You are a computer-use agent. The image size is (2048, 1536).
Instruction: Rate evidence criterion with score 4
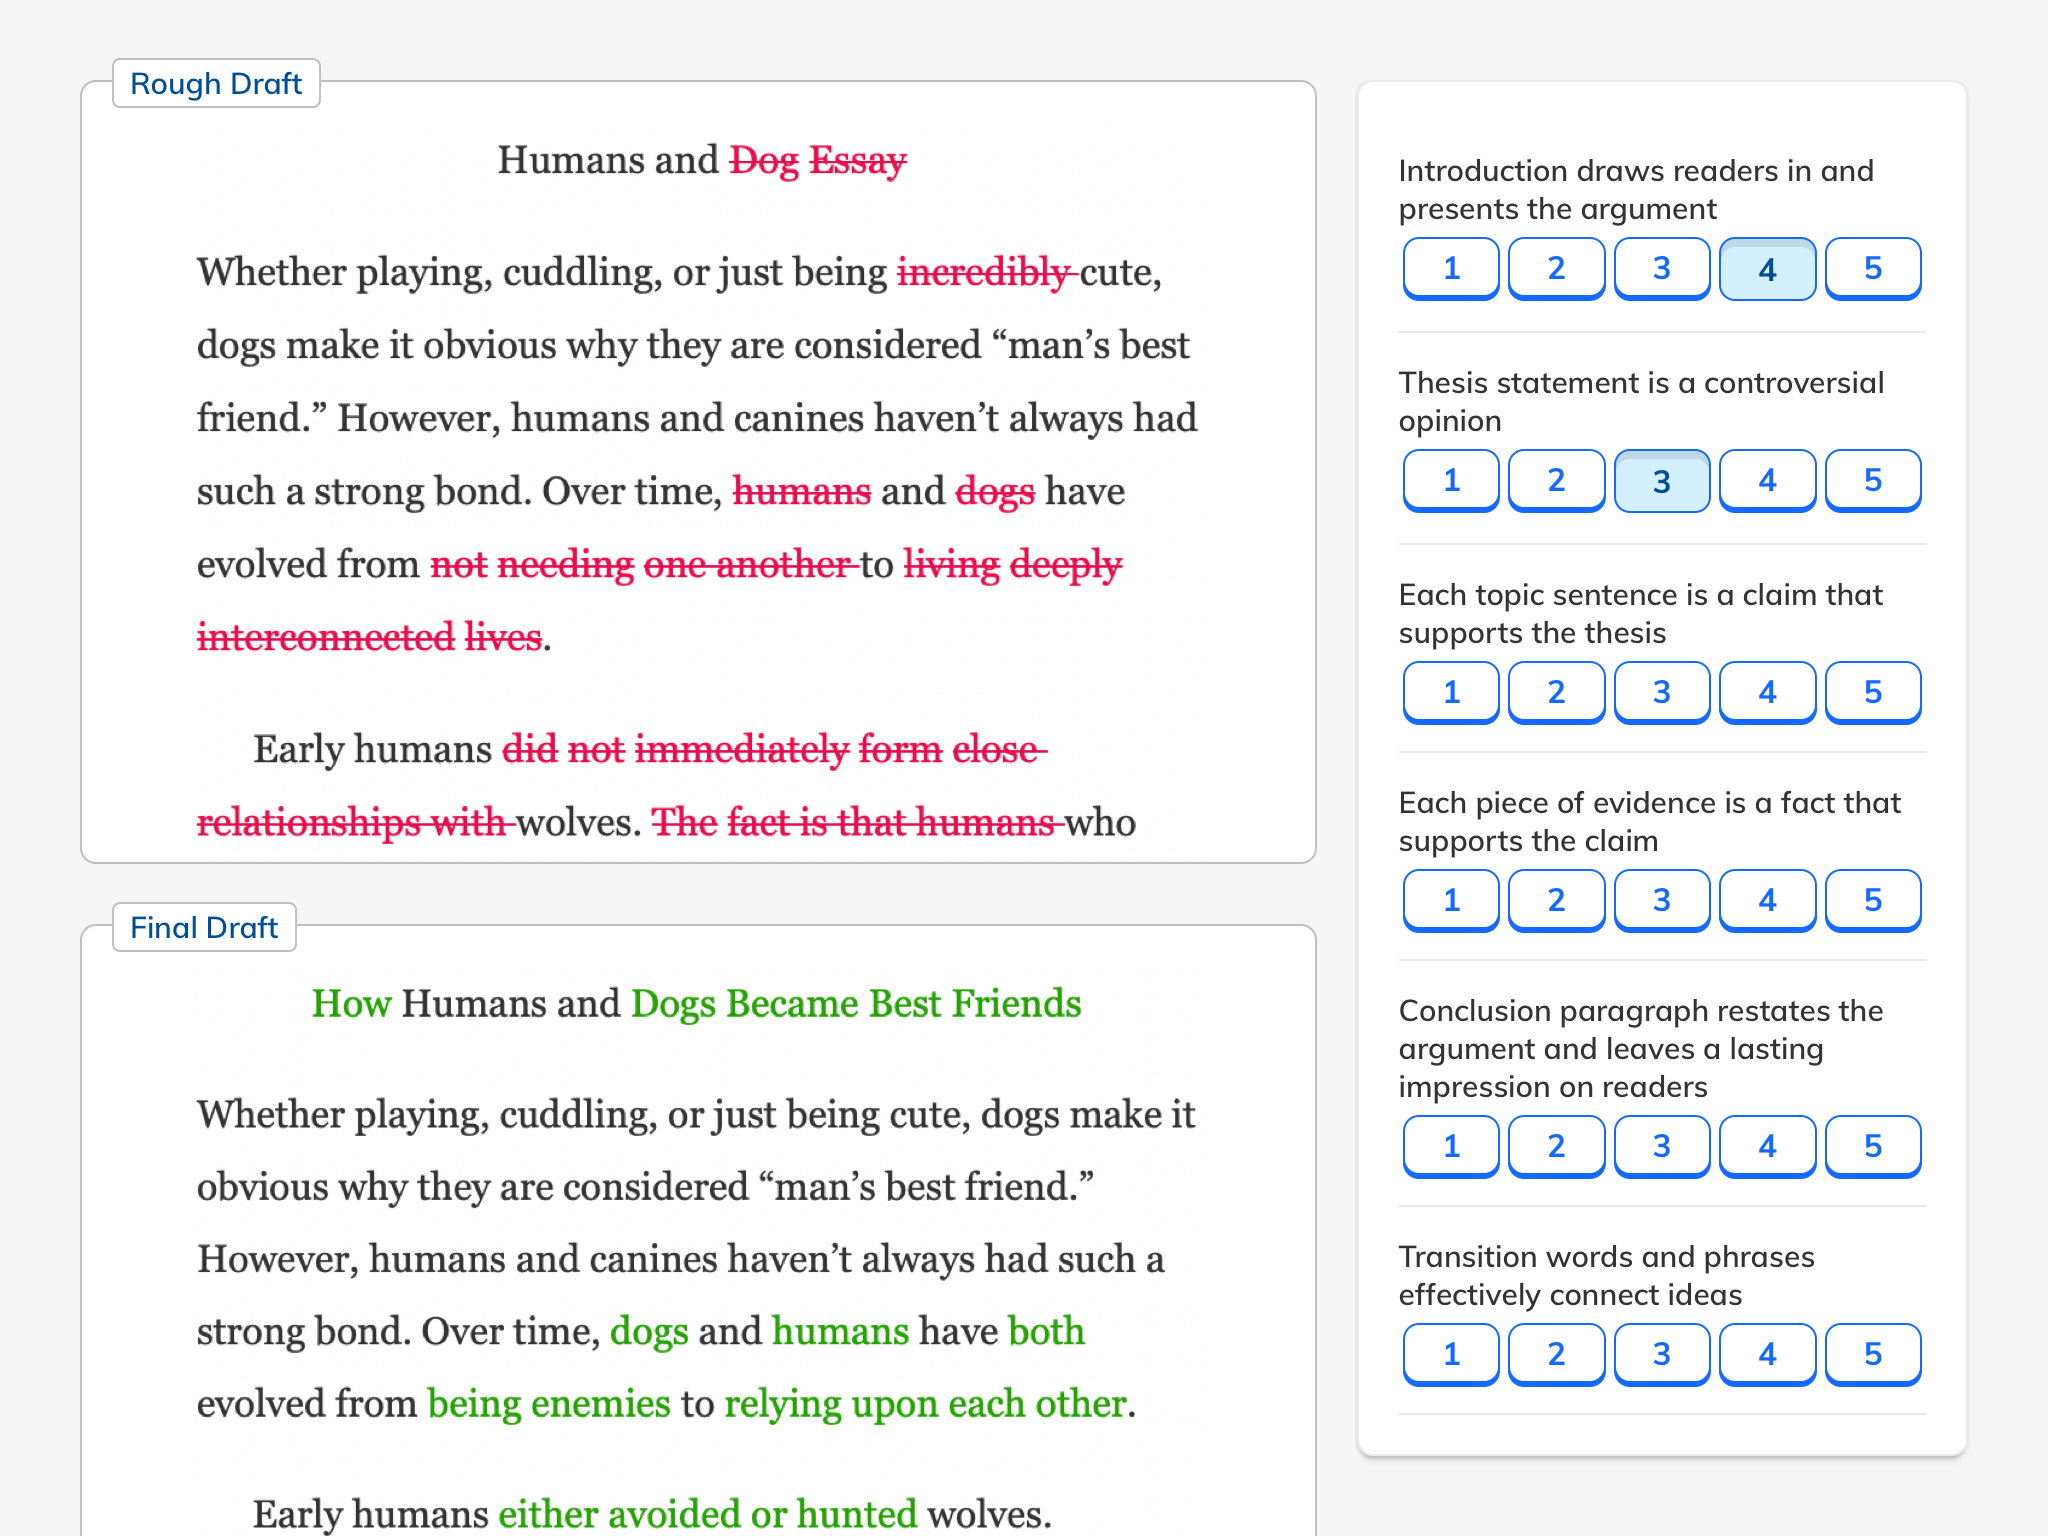(x=1767, y=900)
